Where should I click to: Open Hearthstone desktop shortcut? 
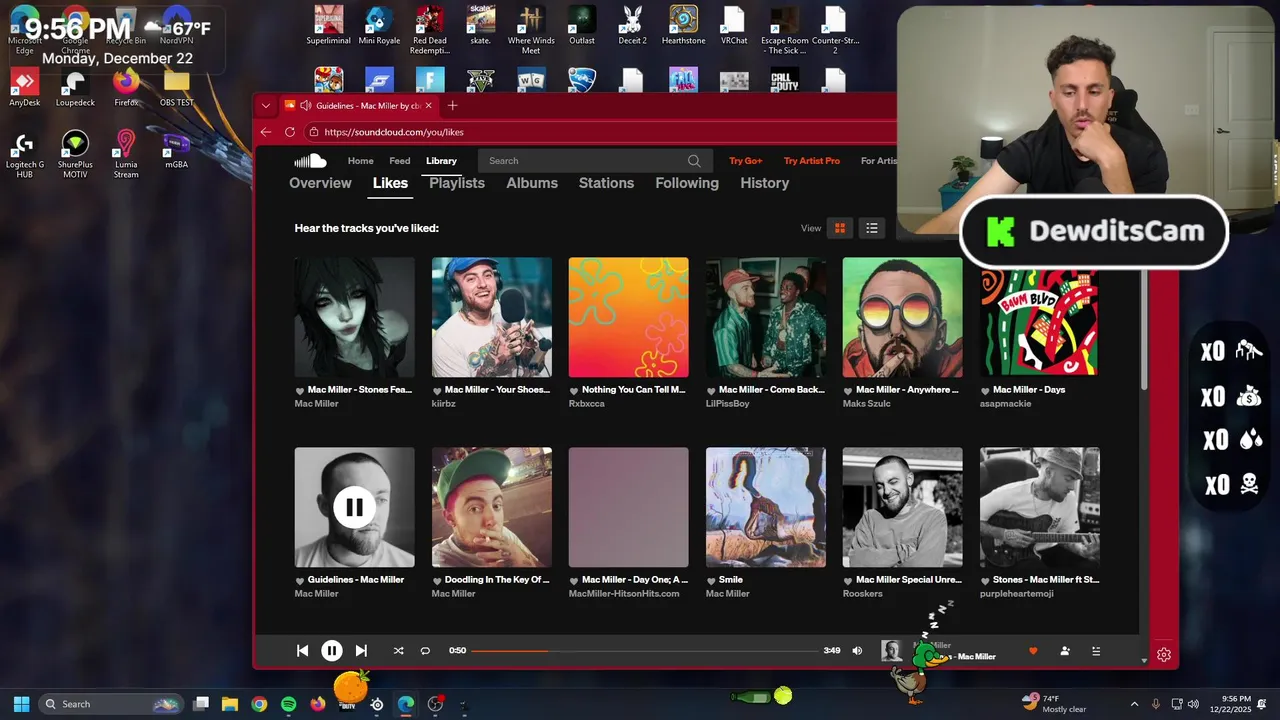point(683,26)
